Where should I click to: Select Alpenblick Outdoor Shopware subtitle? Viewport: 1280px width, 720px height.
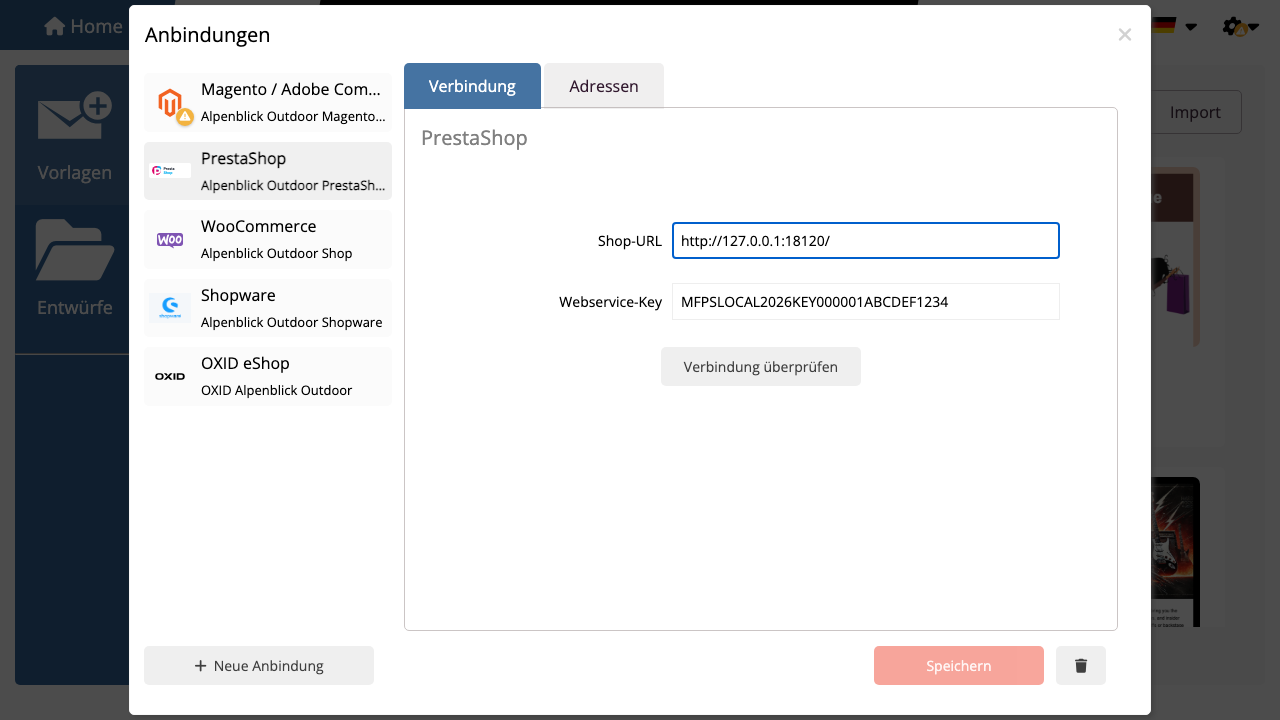(291, 322)
